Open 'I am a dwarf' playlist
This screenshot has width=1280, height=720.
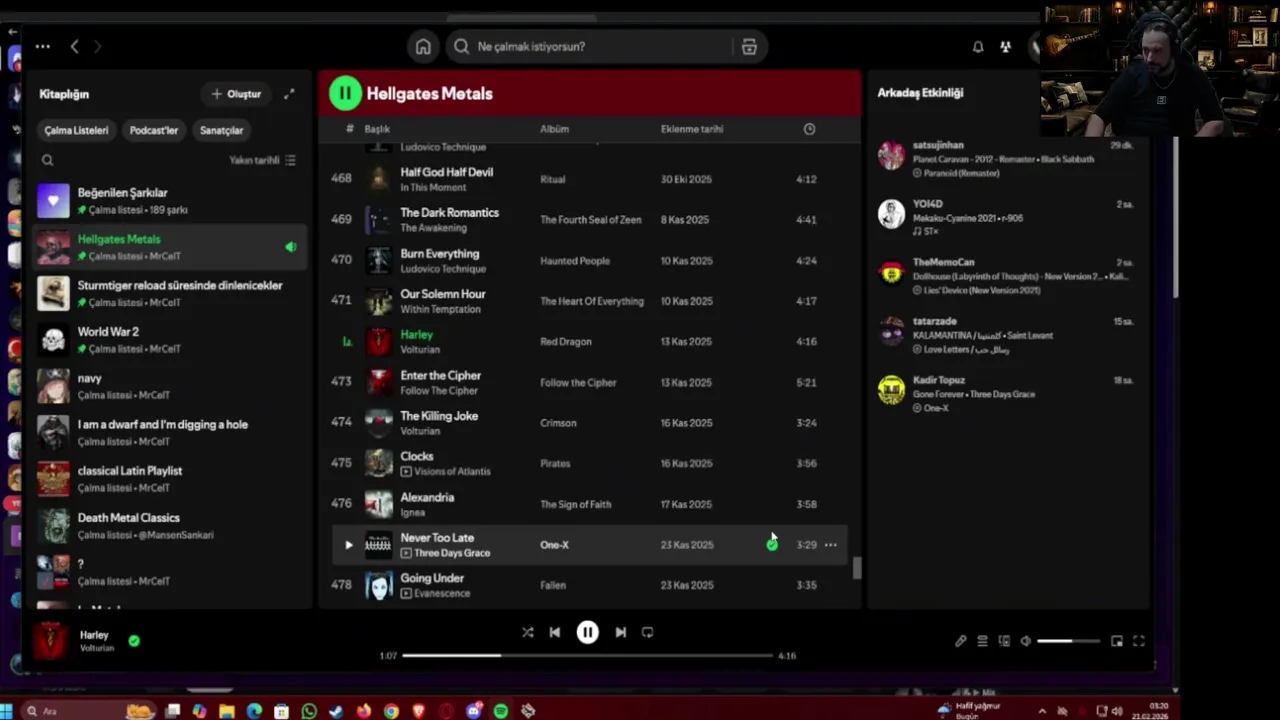point(170,432)
